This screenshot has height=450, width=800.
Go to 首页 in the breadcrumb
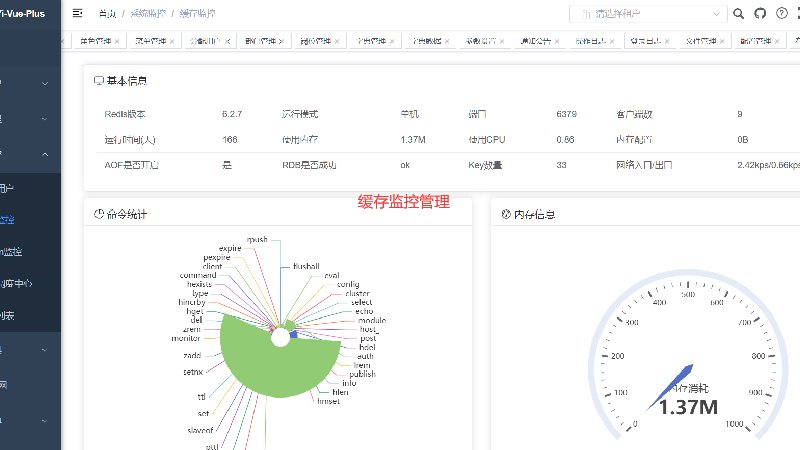coord(107,14)
